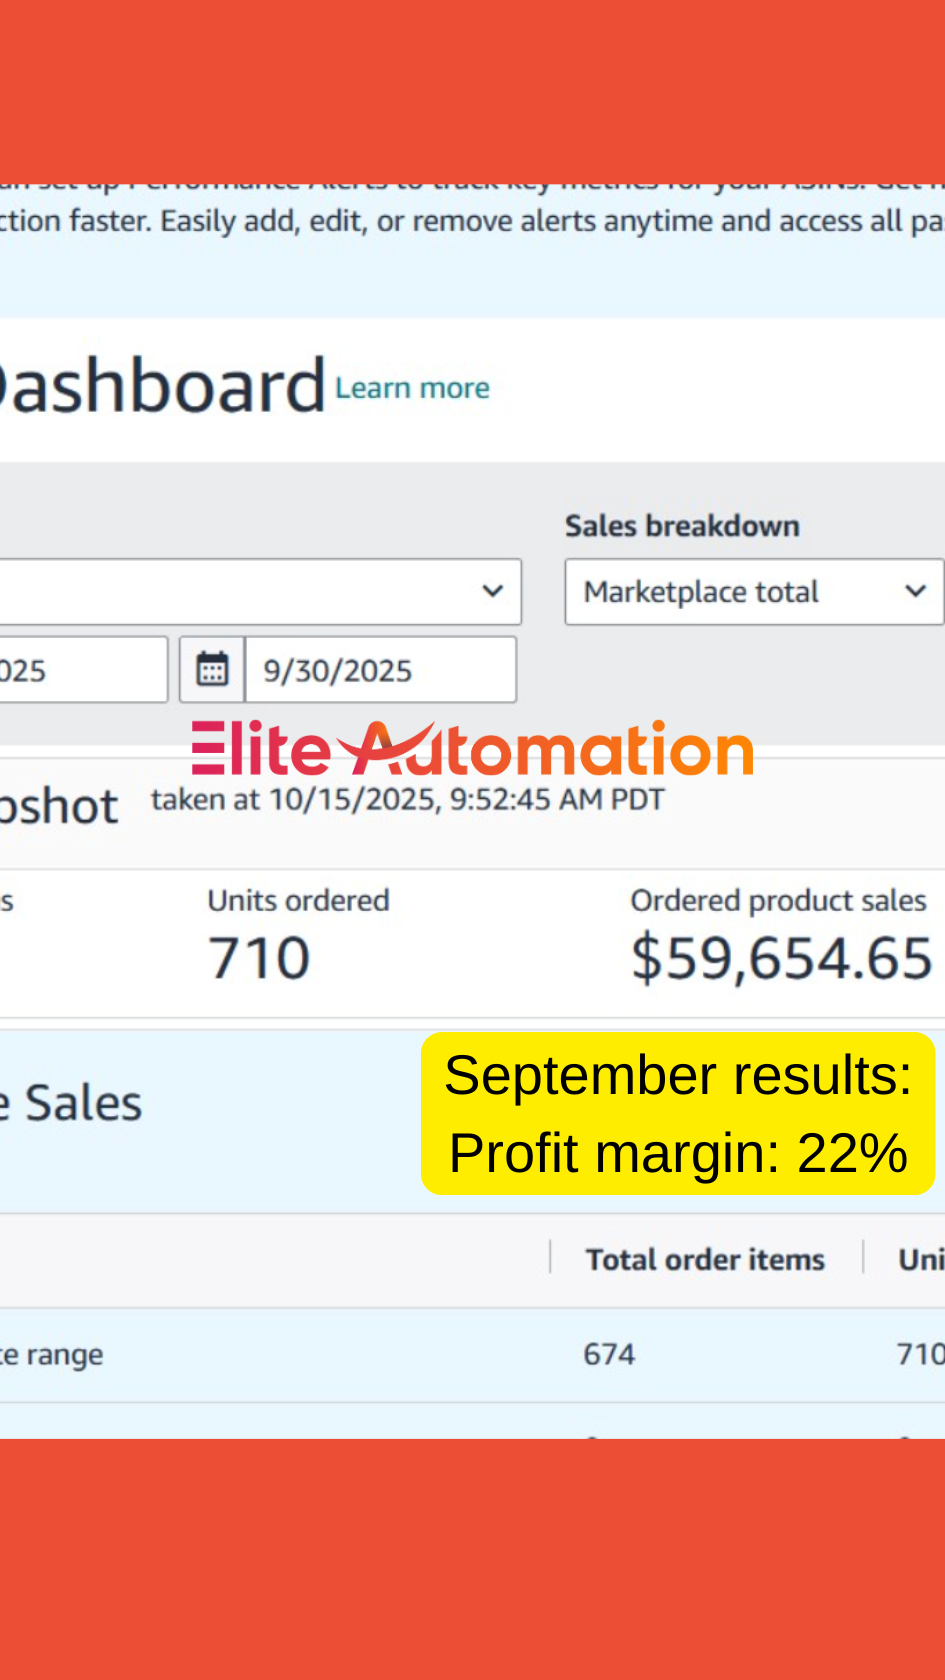Click the Elite Automation logo
This screenshot has height=1680, width=945.
coord(472,749)
